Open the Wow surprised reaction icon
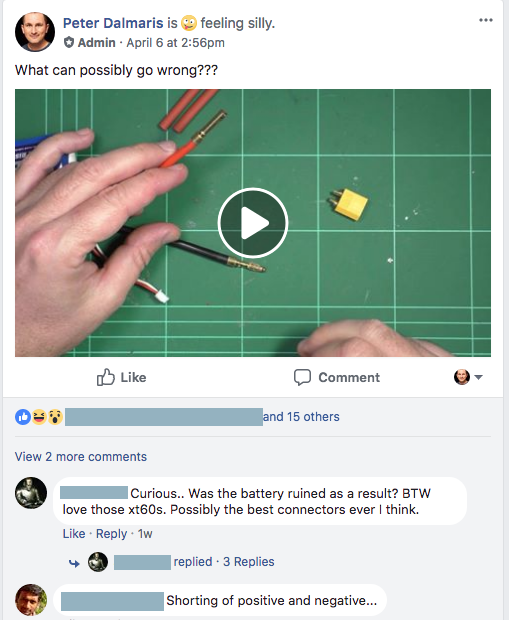The image size is (509, 620). click(55, 417)
